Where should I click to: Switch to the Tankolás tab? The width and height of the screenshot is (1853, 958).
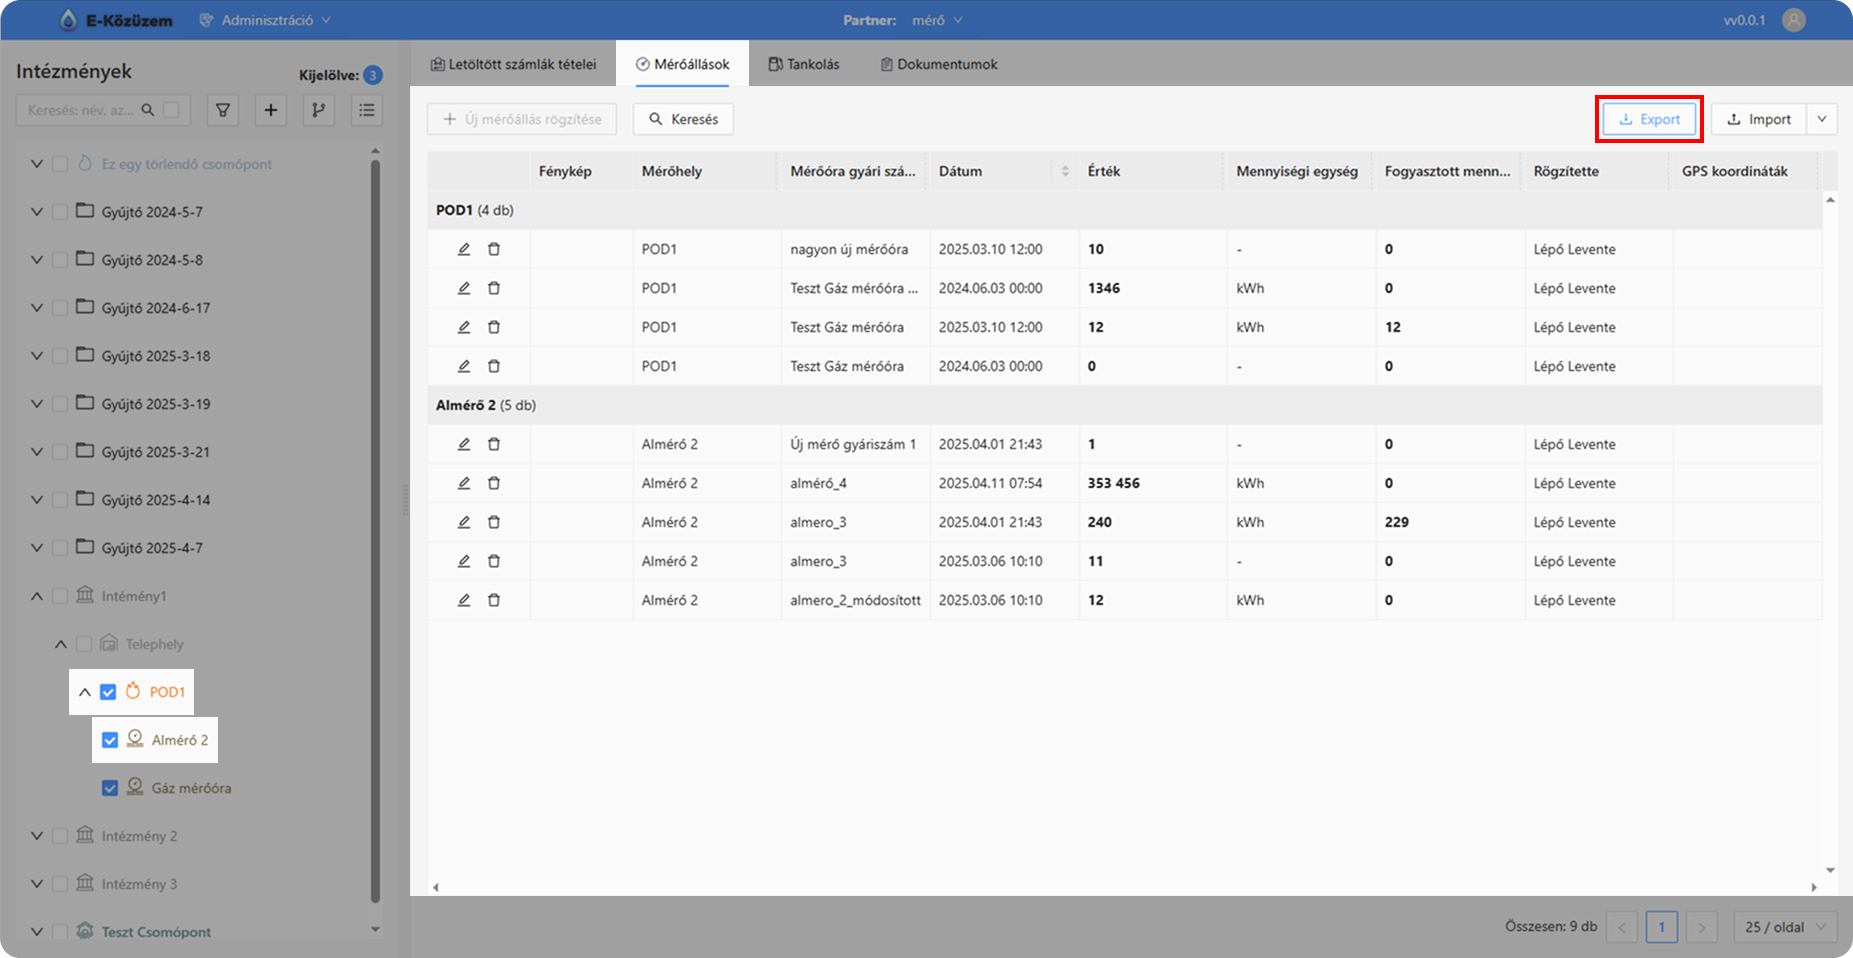pos(803,64)
